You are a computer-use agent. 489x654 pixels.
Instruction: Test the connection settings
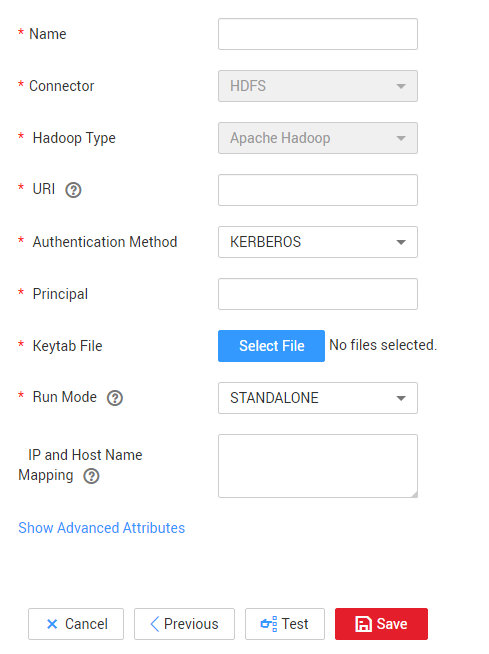click(285, 624)
